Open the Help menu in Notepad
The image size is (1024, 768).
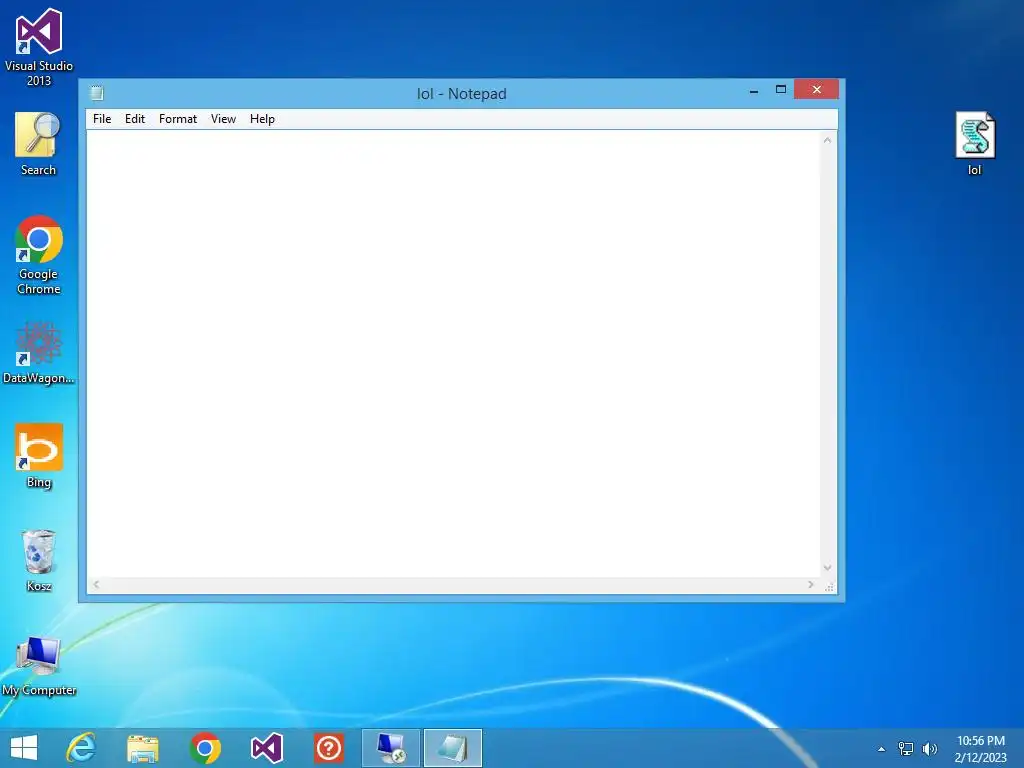coord(262,119)
